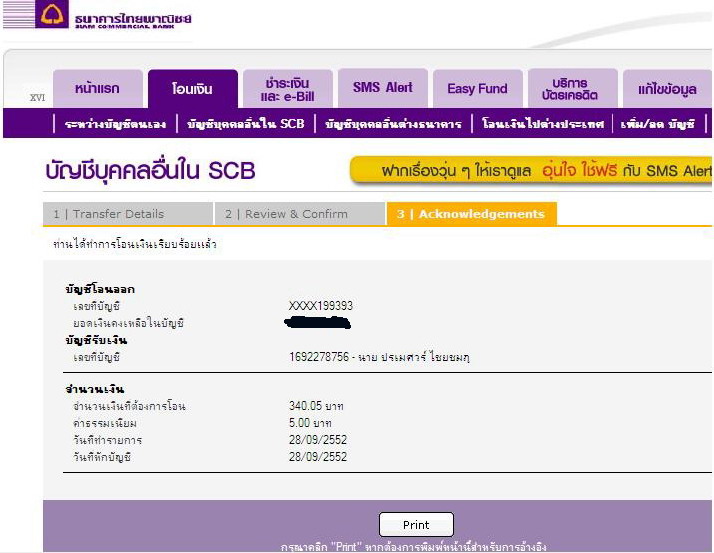The image size is (714, 553).
Task: Open the Easy Fund tab
Action: pyautogui.click(x=478, y=88)
